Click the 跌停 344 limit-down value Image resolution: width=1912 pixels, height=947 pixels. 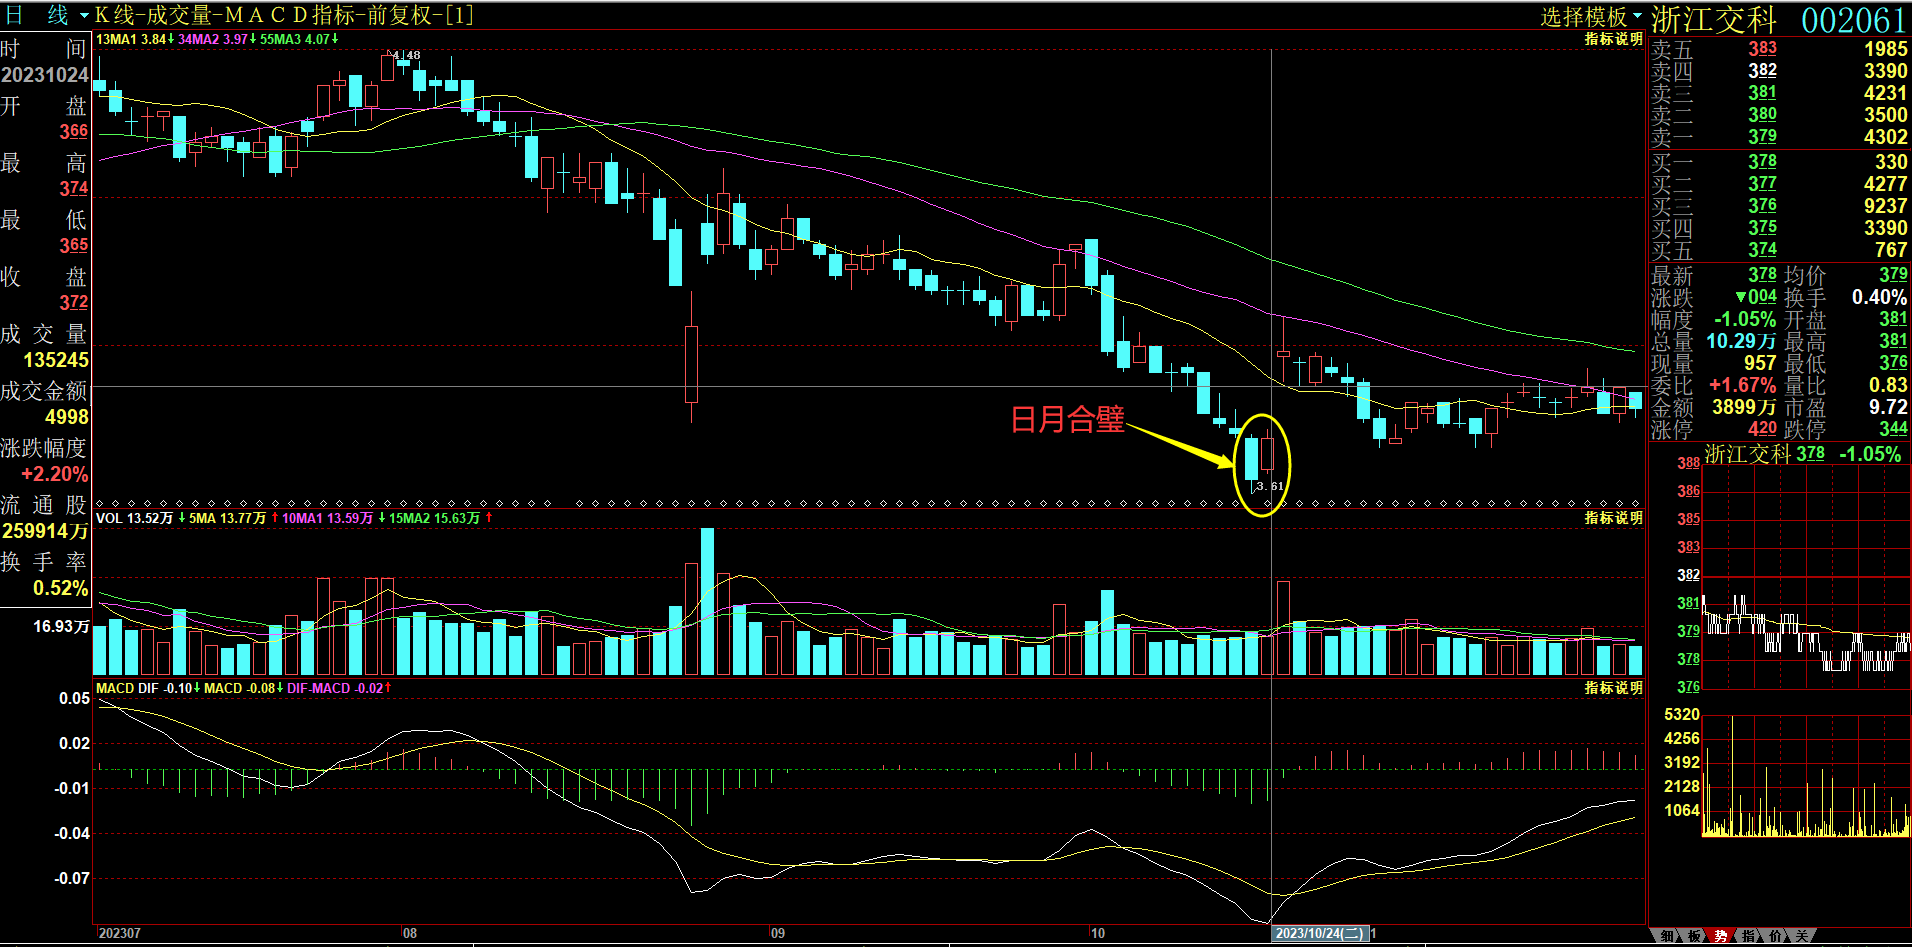1893,429
